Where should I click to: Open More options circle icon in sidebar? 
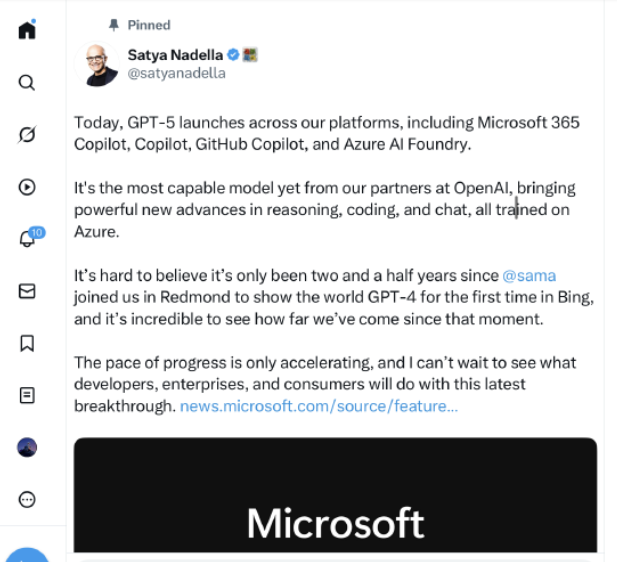pyautogui.click(x=27, y=499)
